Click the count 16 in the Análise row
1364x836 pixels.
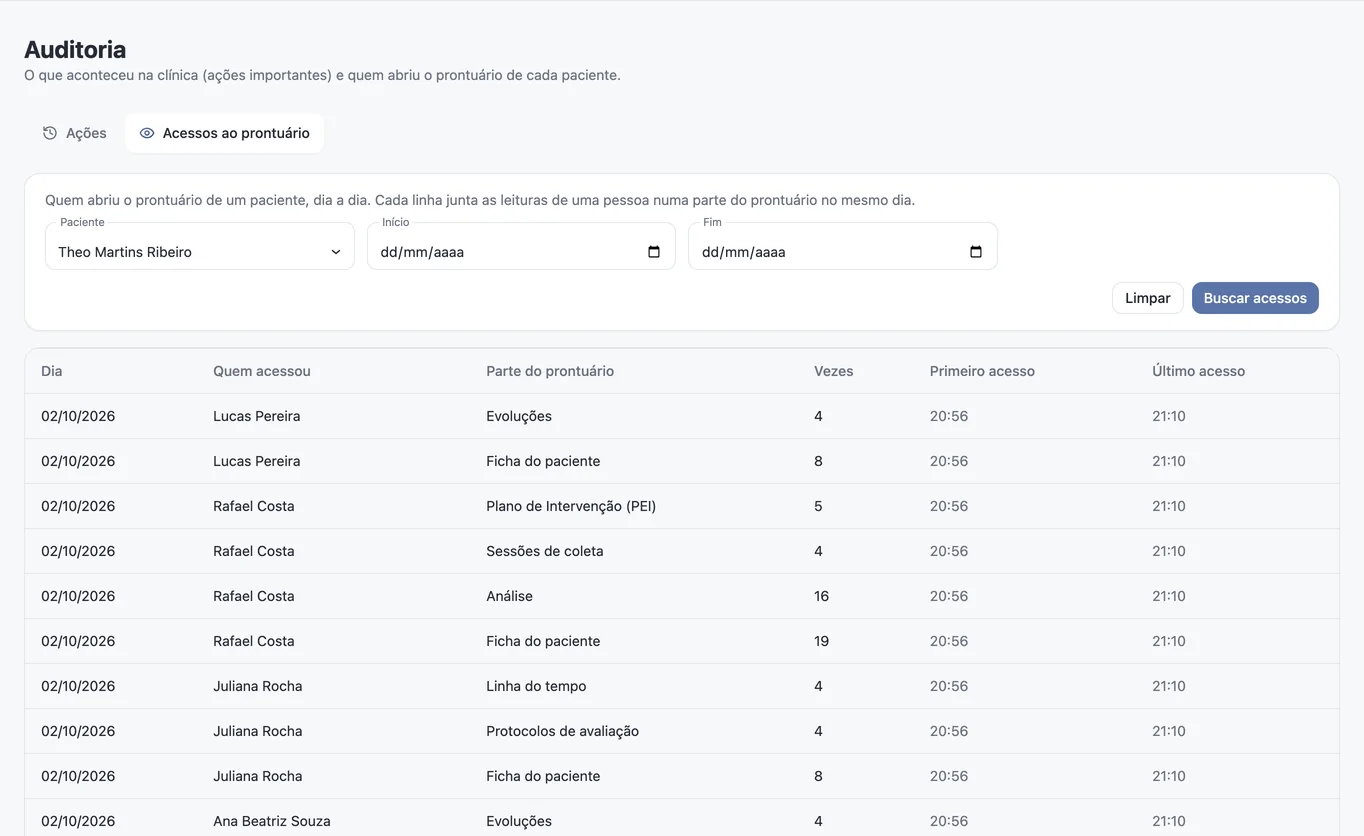coord(822,596)
